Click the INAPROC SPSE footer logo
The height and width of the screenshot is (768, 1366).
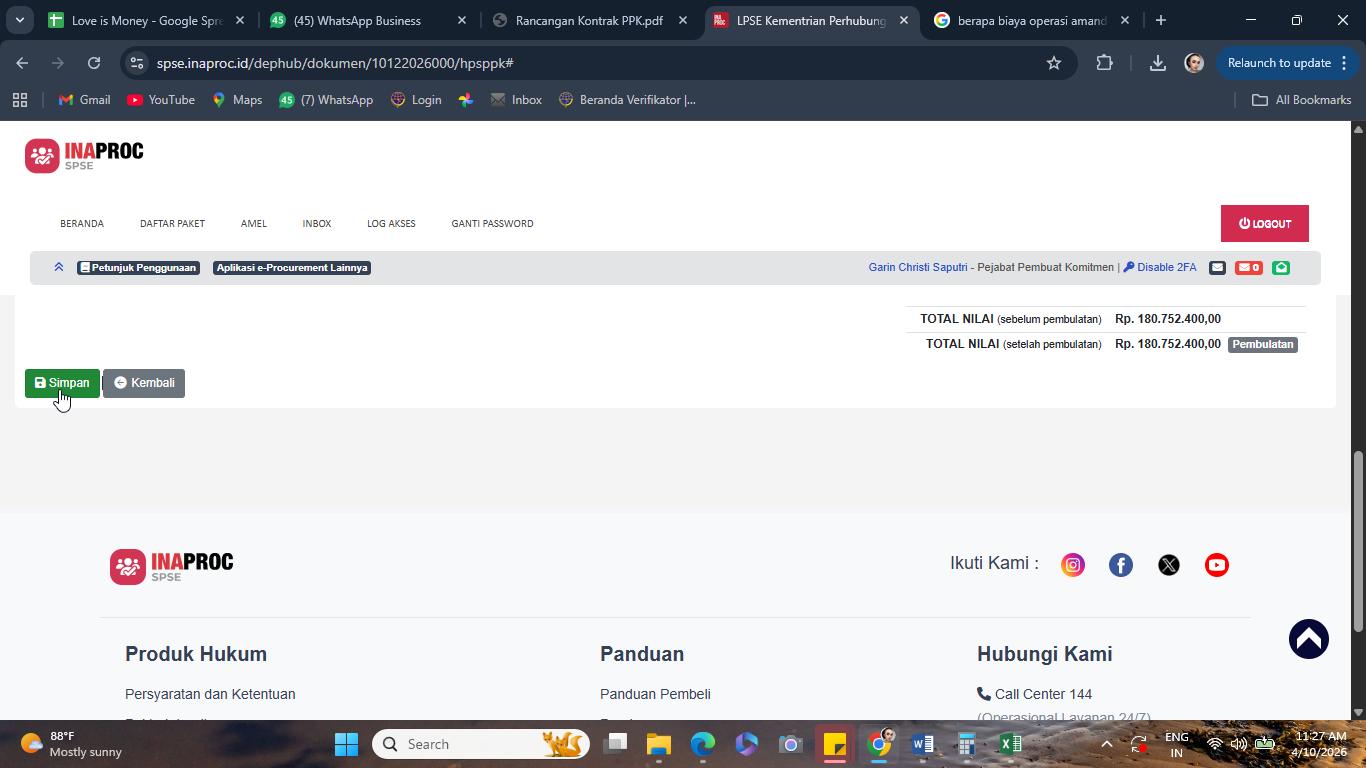pos(171,566)
